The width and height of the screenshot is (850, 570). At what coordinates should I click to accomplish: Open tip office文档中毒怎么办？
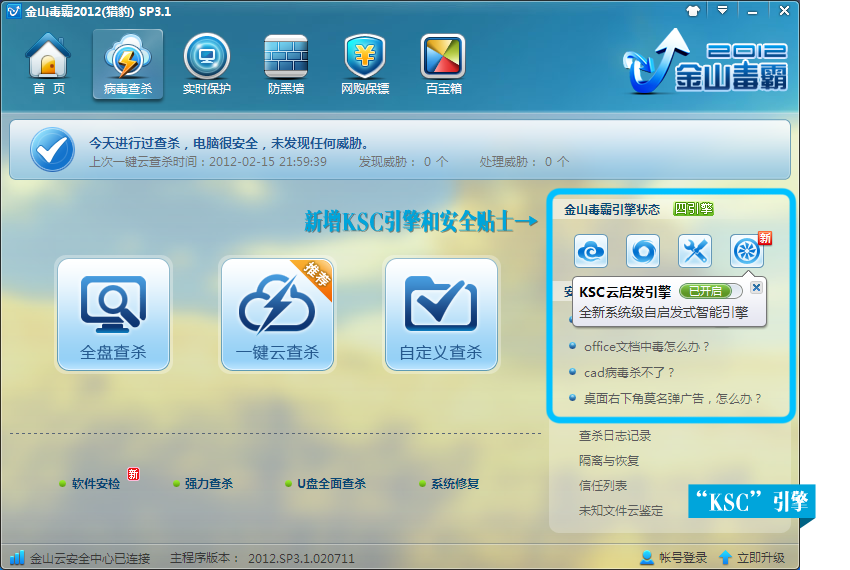click(646, 347)
